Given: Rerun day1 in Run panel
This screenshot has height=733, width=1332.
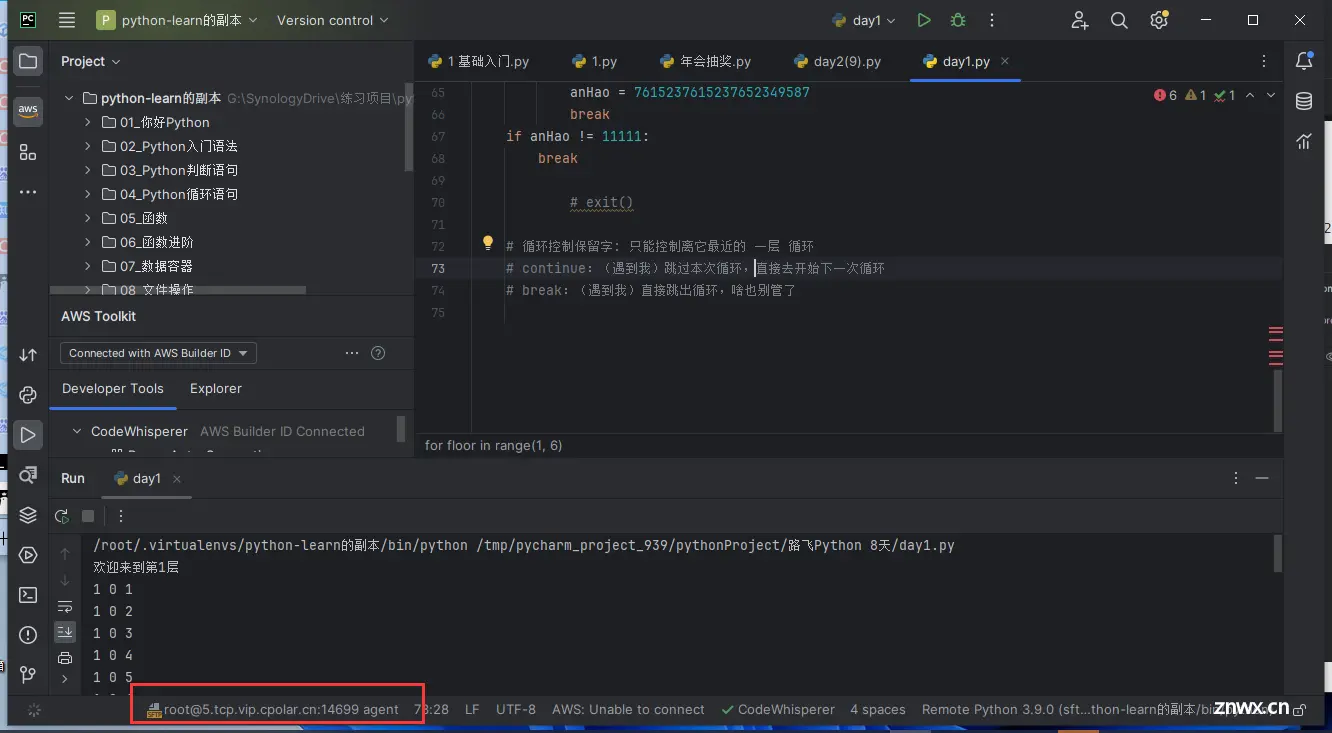Looking at the screenshot, I should (62, 516).
